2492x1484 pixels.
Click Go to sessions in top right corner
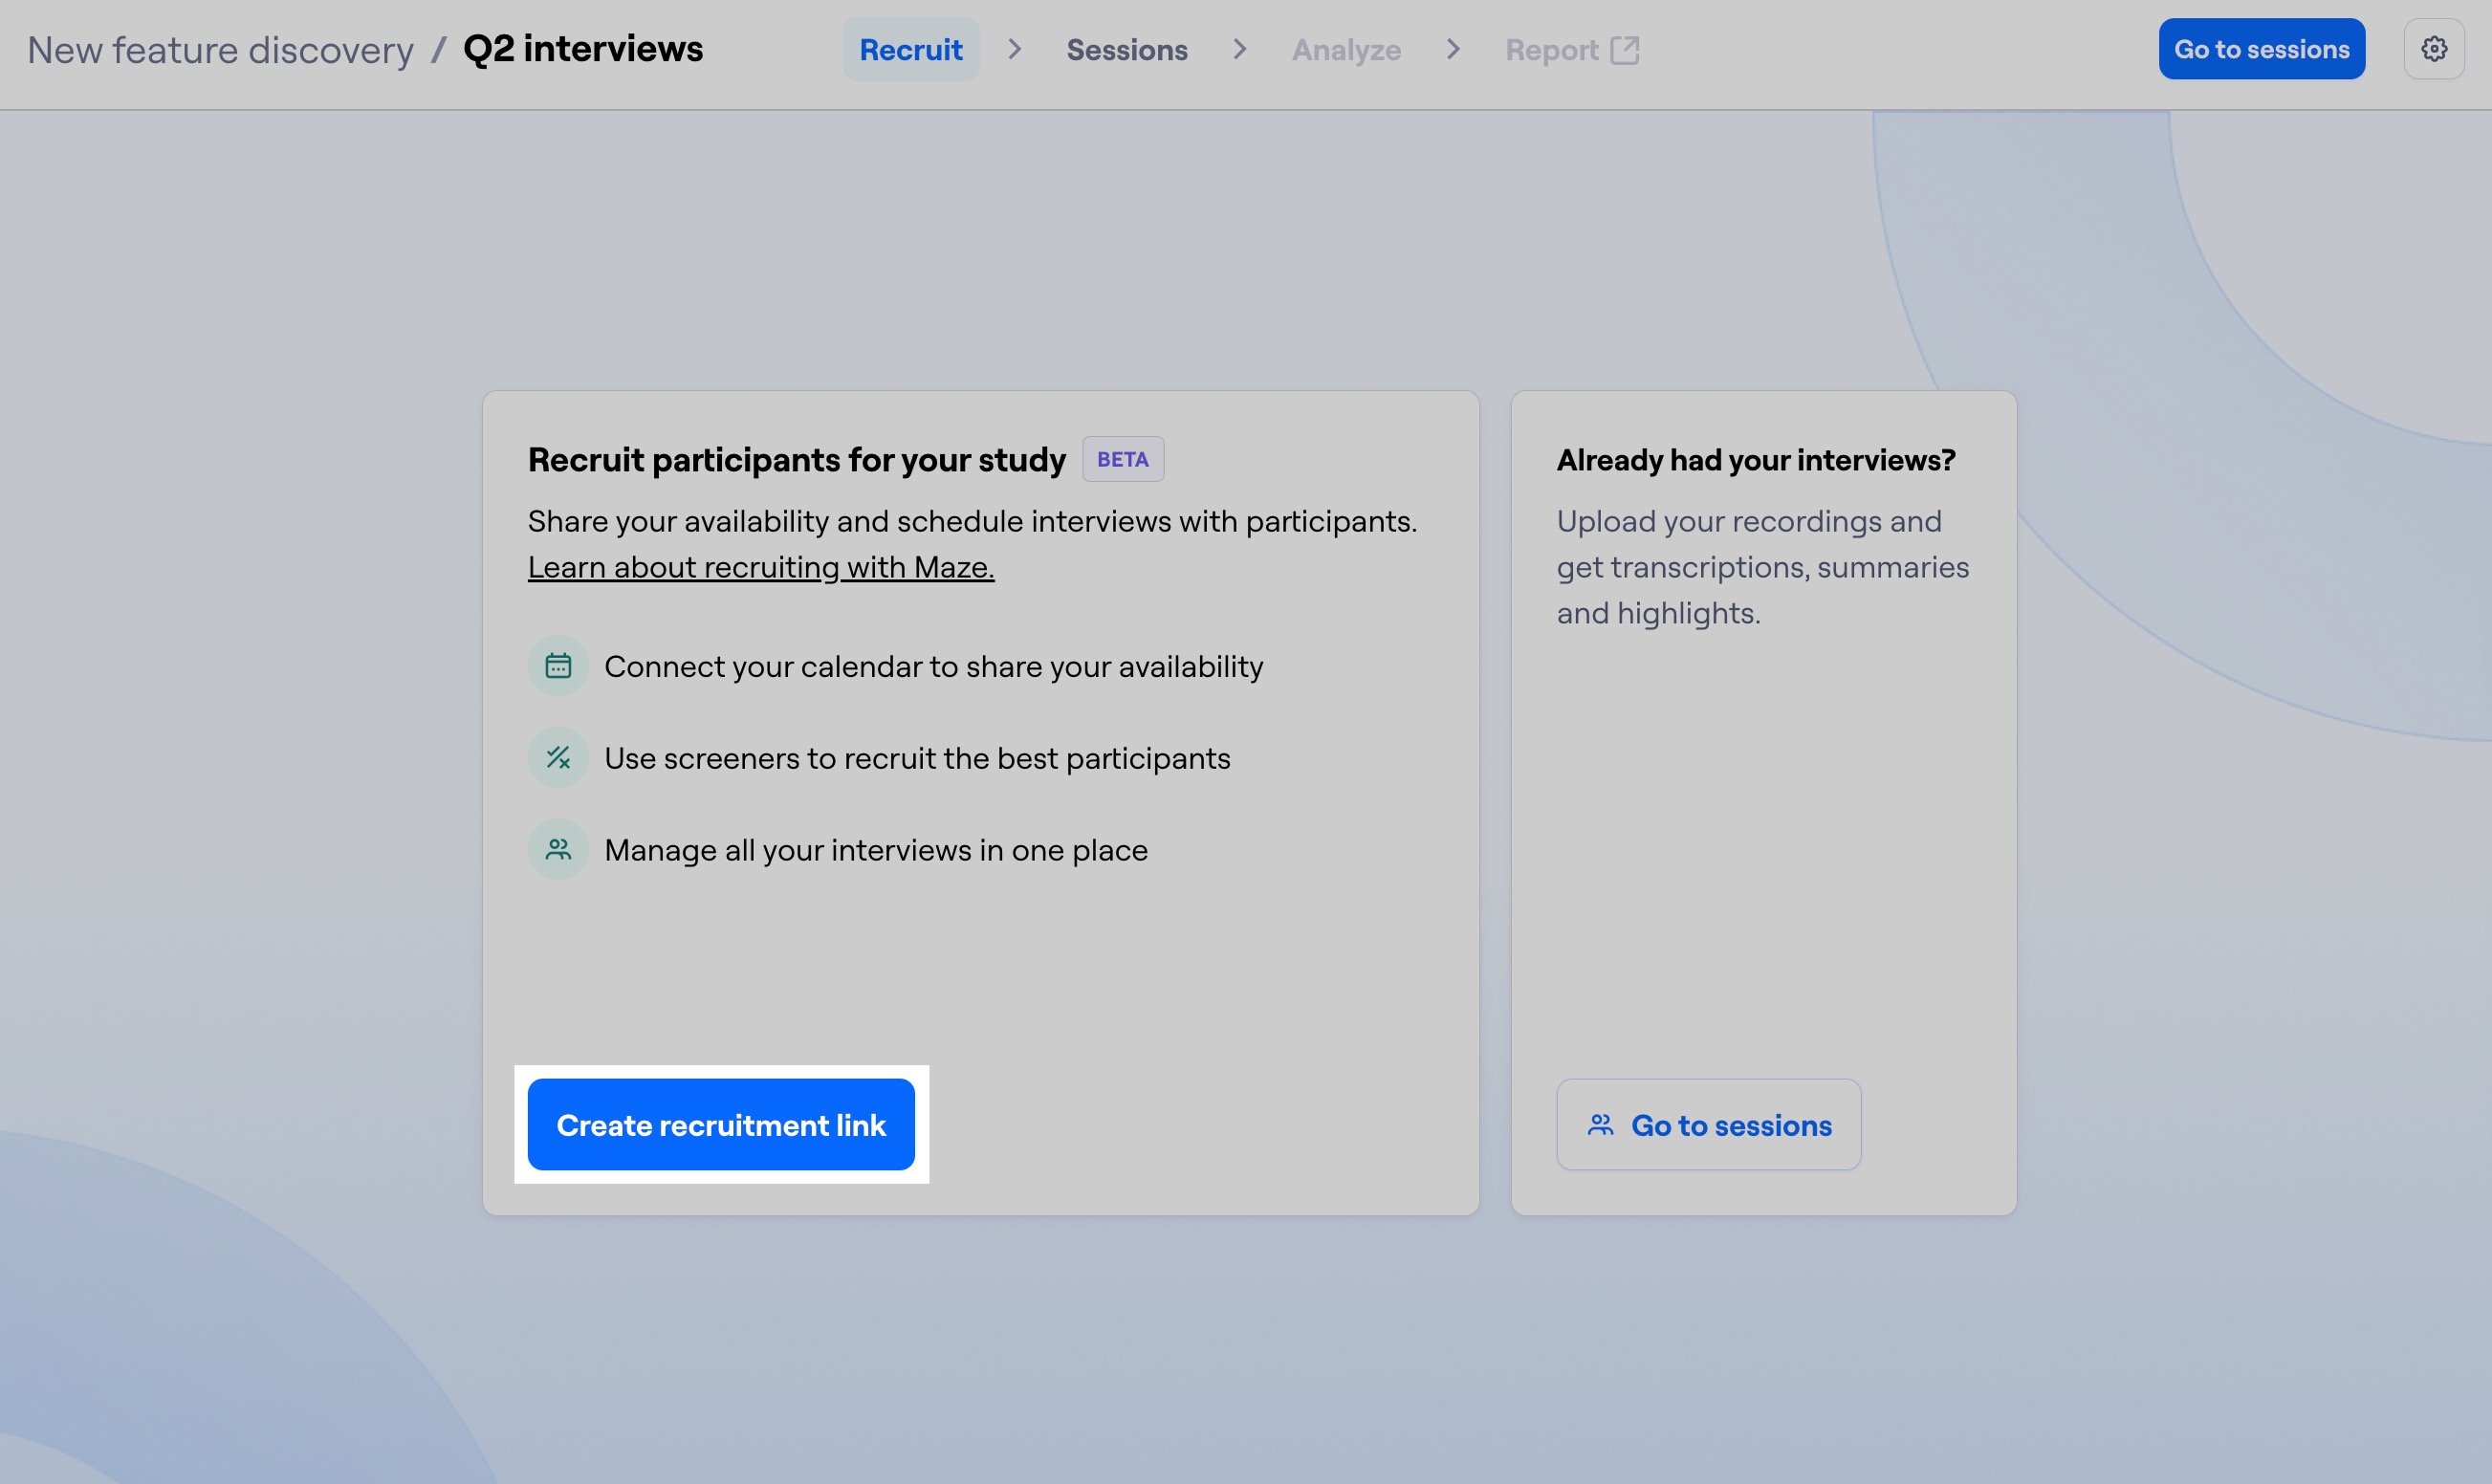pyautogui.click(x=2261, y=48)
